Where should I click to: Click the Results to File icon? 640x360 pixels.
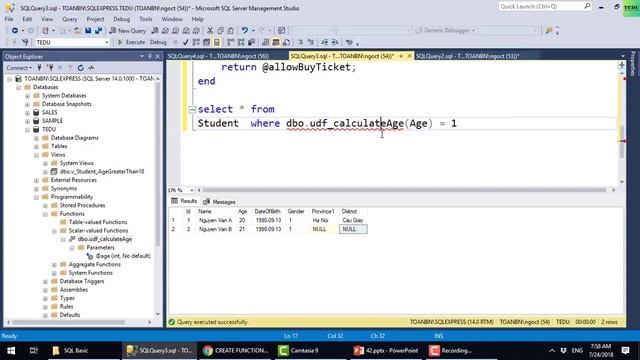tap(287, 42)
